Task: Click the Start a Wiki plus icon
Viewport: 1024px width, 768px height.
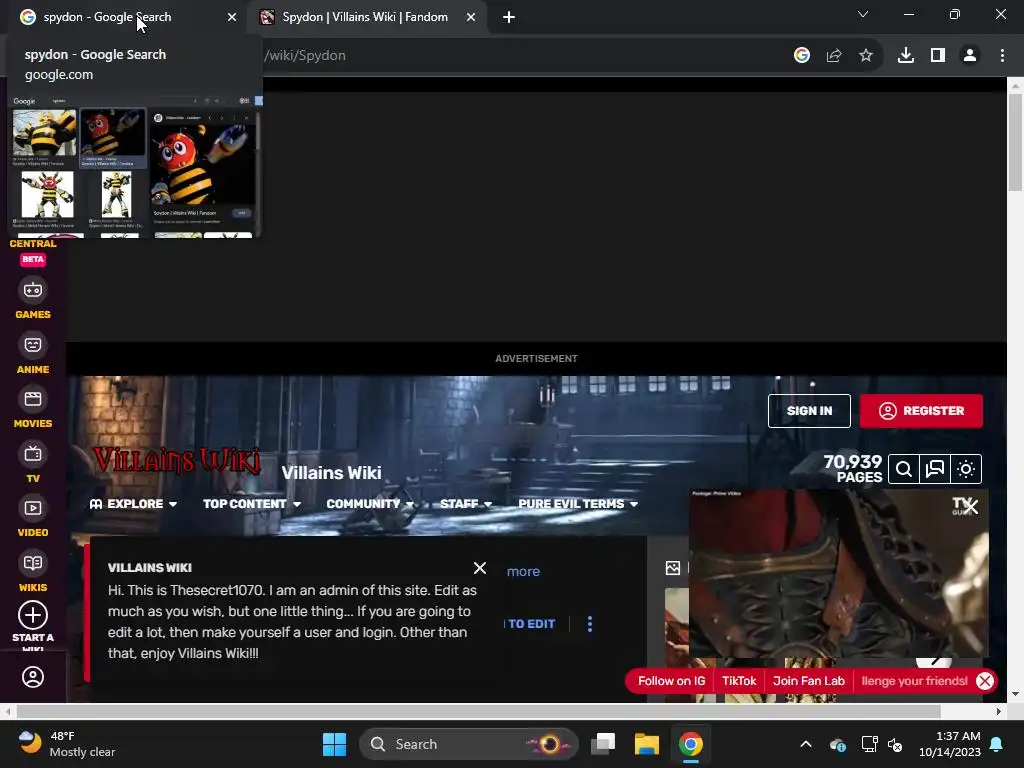Action: click(33, 615)
